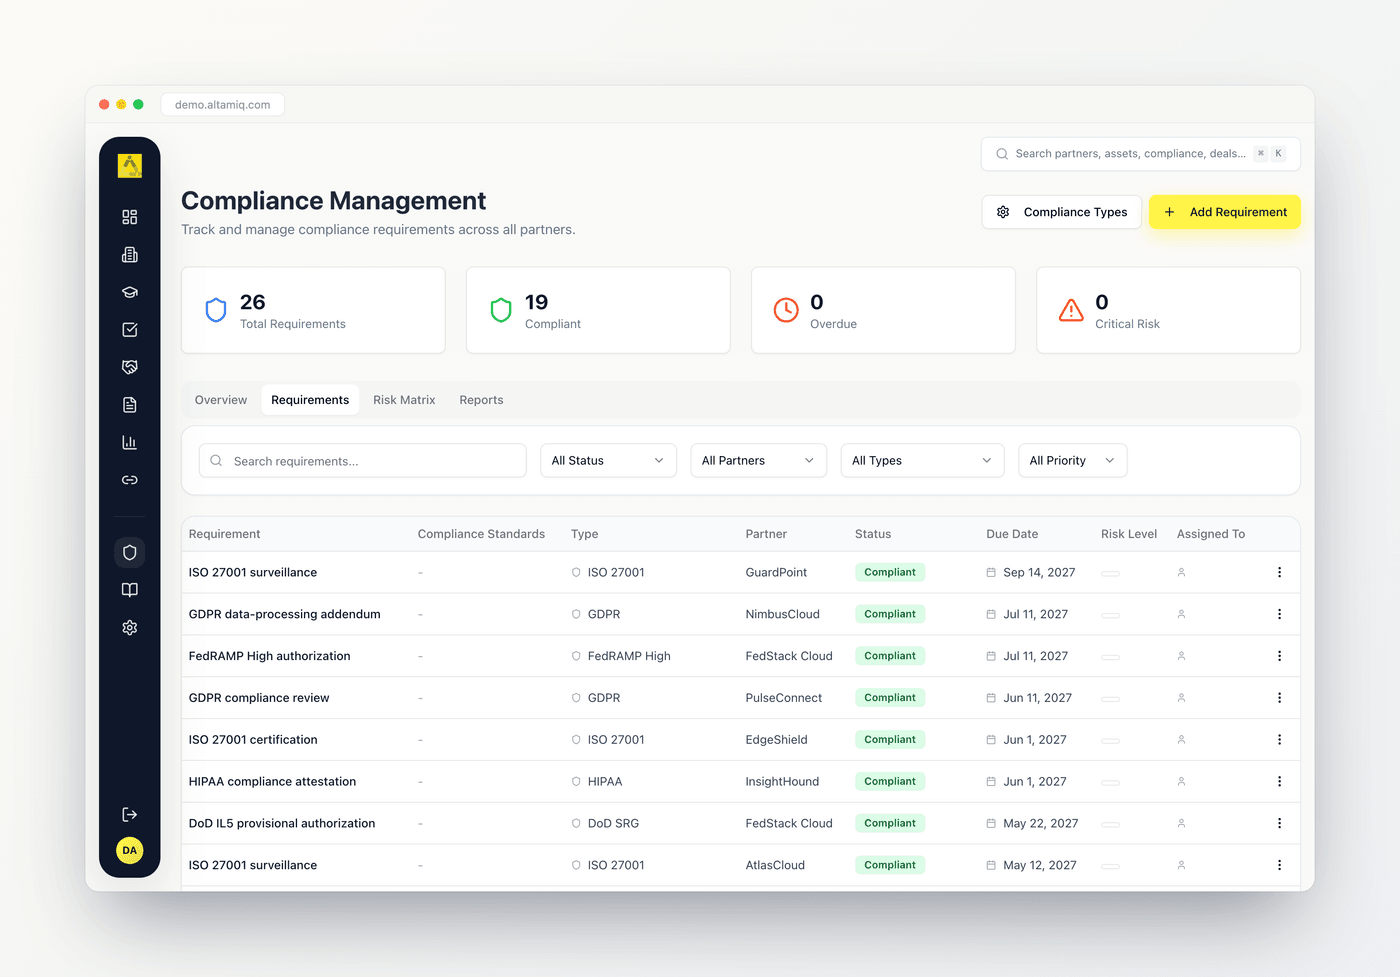Open the settings gear icon in sidebar

129,628
